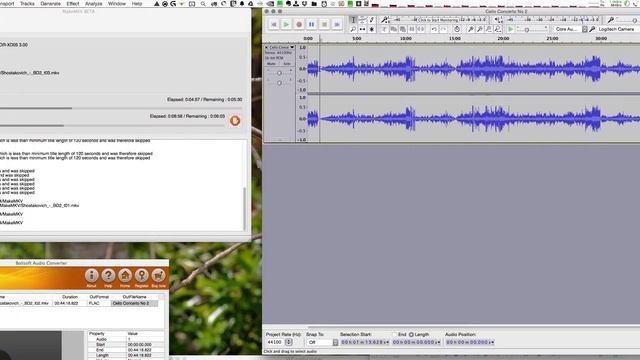640x360 pixels.
Task: Click the Help icon in Boilsoft Audio Converter
Action: pos(108,276)
